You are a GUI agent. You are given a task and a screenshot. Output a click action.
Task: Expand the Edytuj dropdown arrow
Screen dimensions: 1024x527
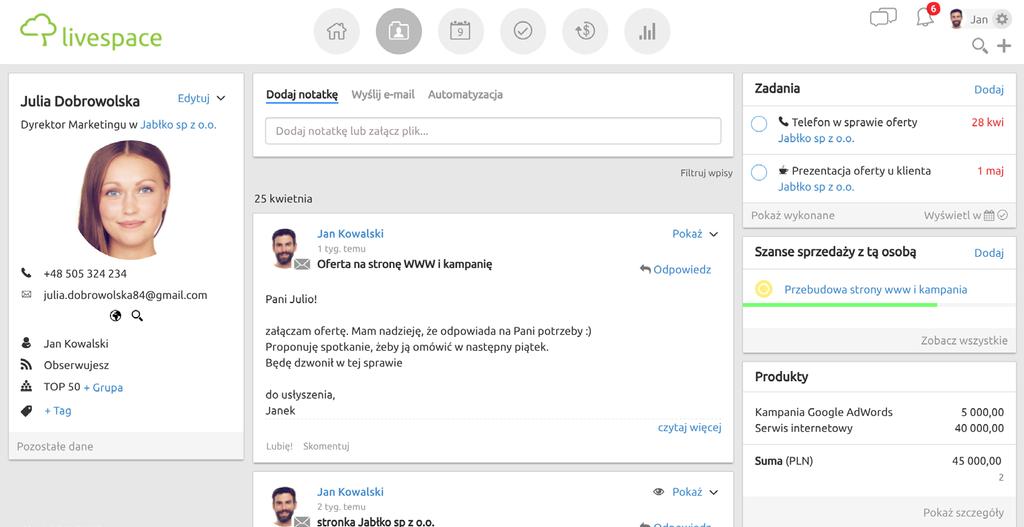pos(221,99)
